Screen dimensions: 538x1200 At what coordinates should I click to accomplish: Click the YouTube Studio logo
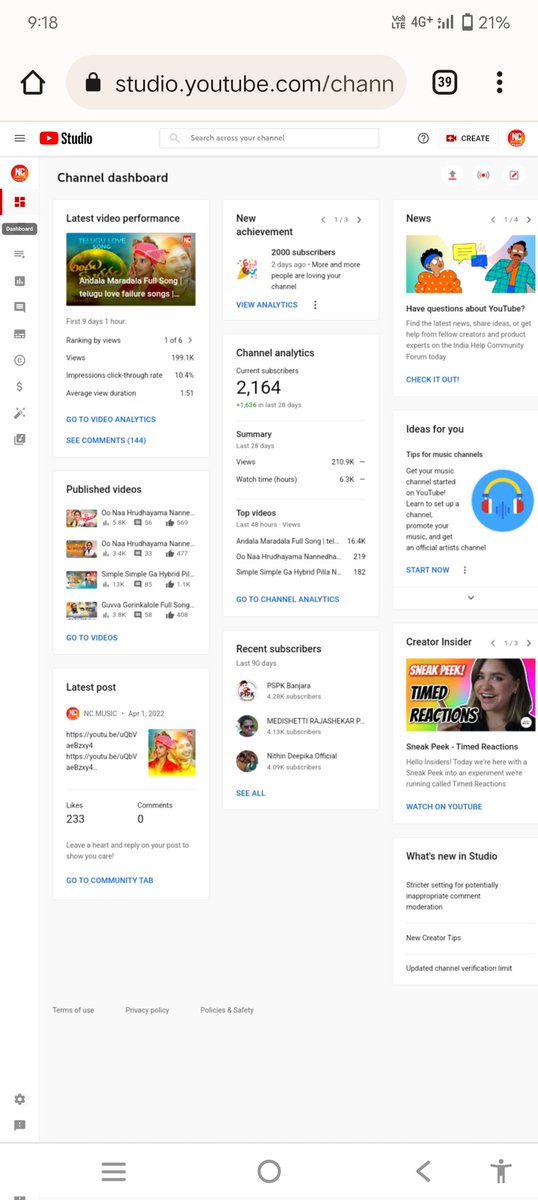click(x=66, y=138)
